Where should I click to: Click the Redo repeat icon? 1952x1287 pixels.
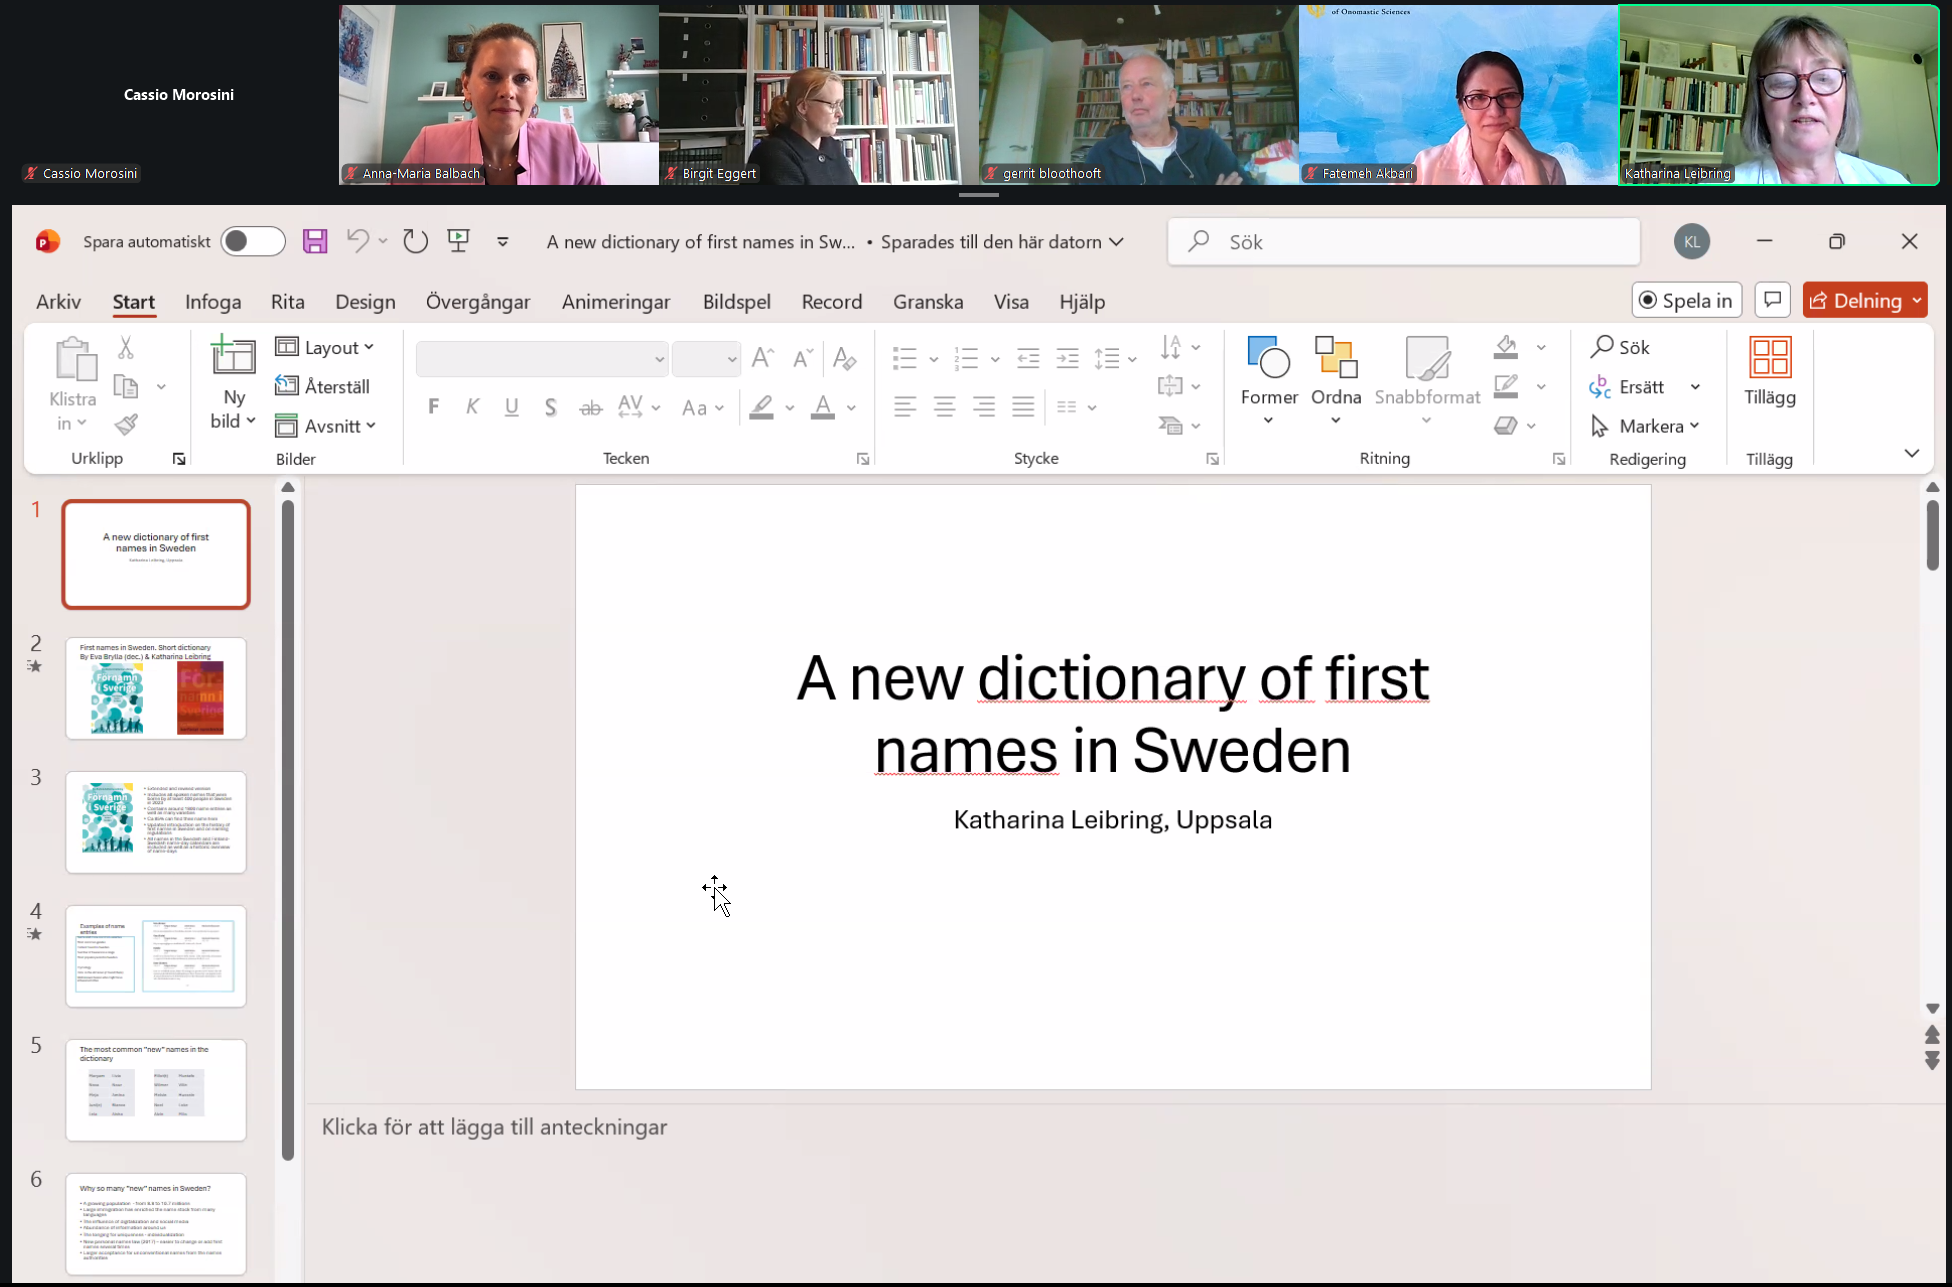tap(415, 241)
